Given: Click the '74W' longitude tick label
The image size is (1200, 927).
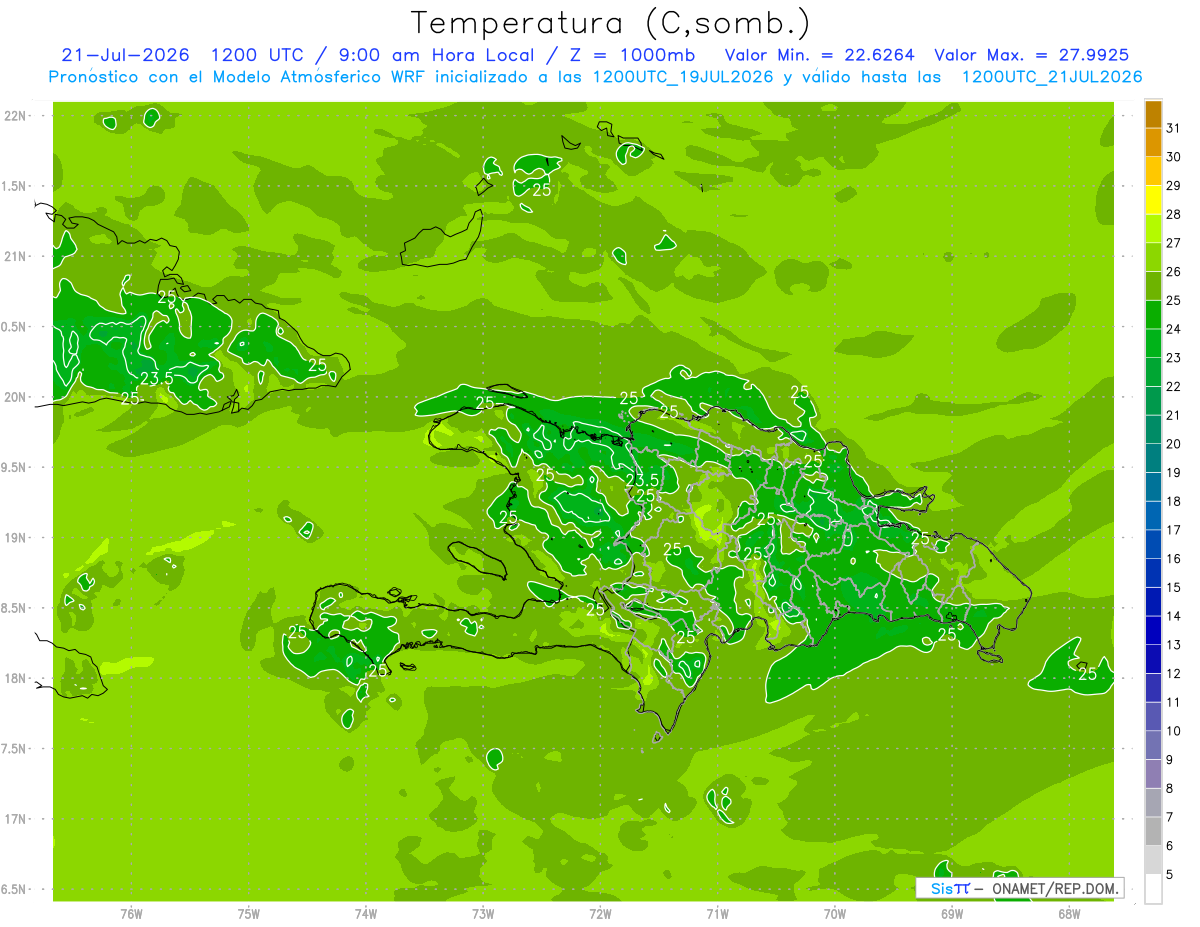Looking at the screenshot, I should [366, 913].
